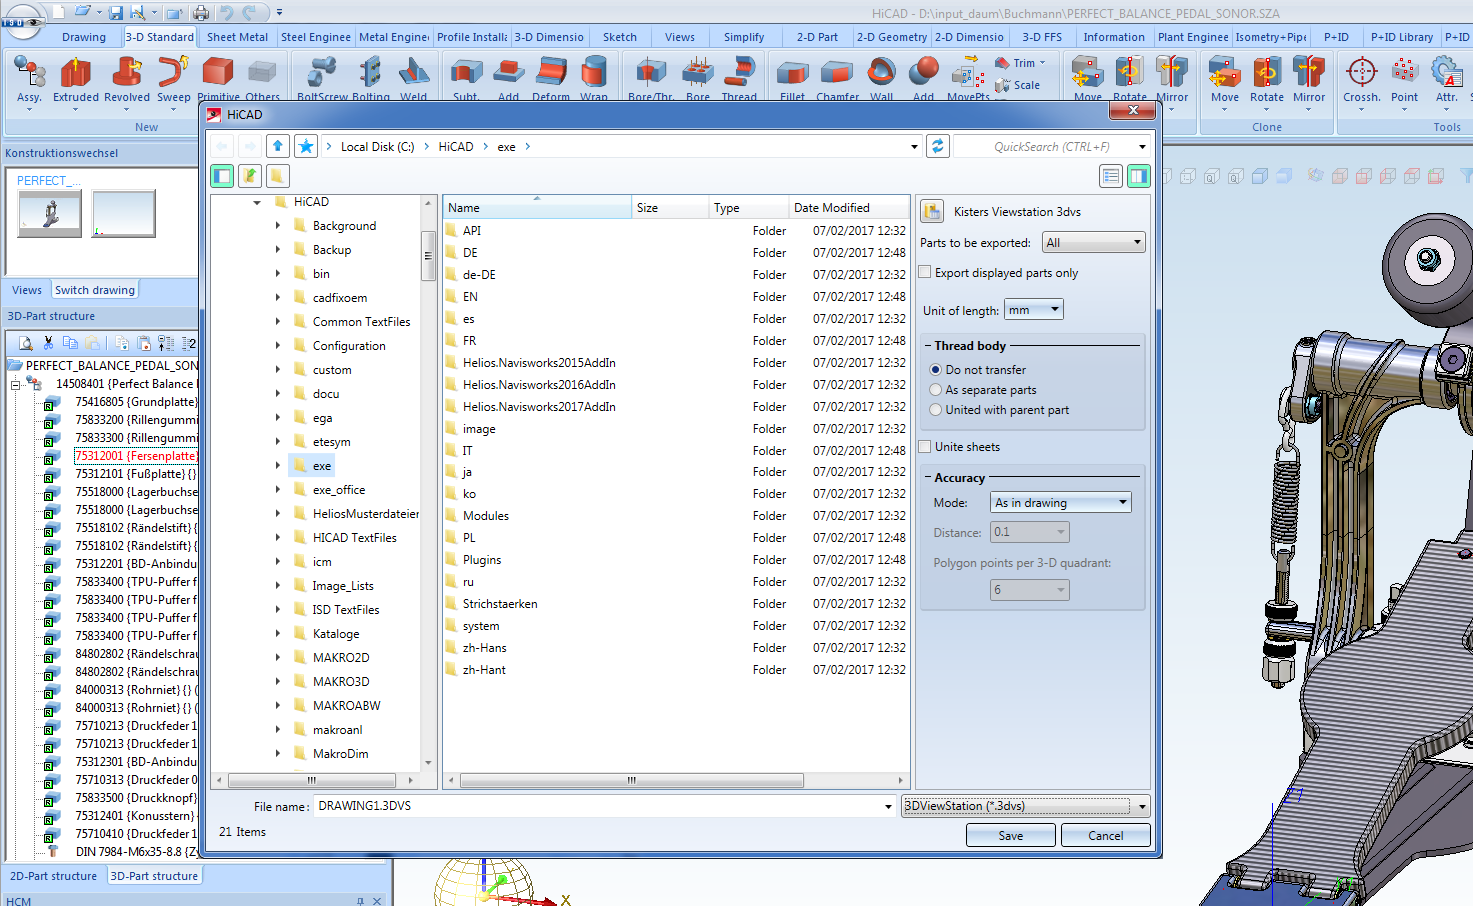Switch to the Sheet Metal ribbon tab
This screenshot has height=906, width=1473.
click(x=237, y=37)
